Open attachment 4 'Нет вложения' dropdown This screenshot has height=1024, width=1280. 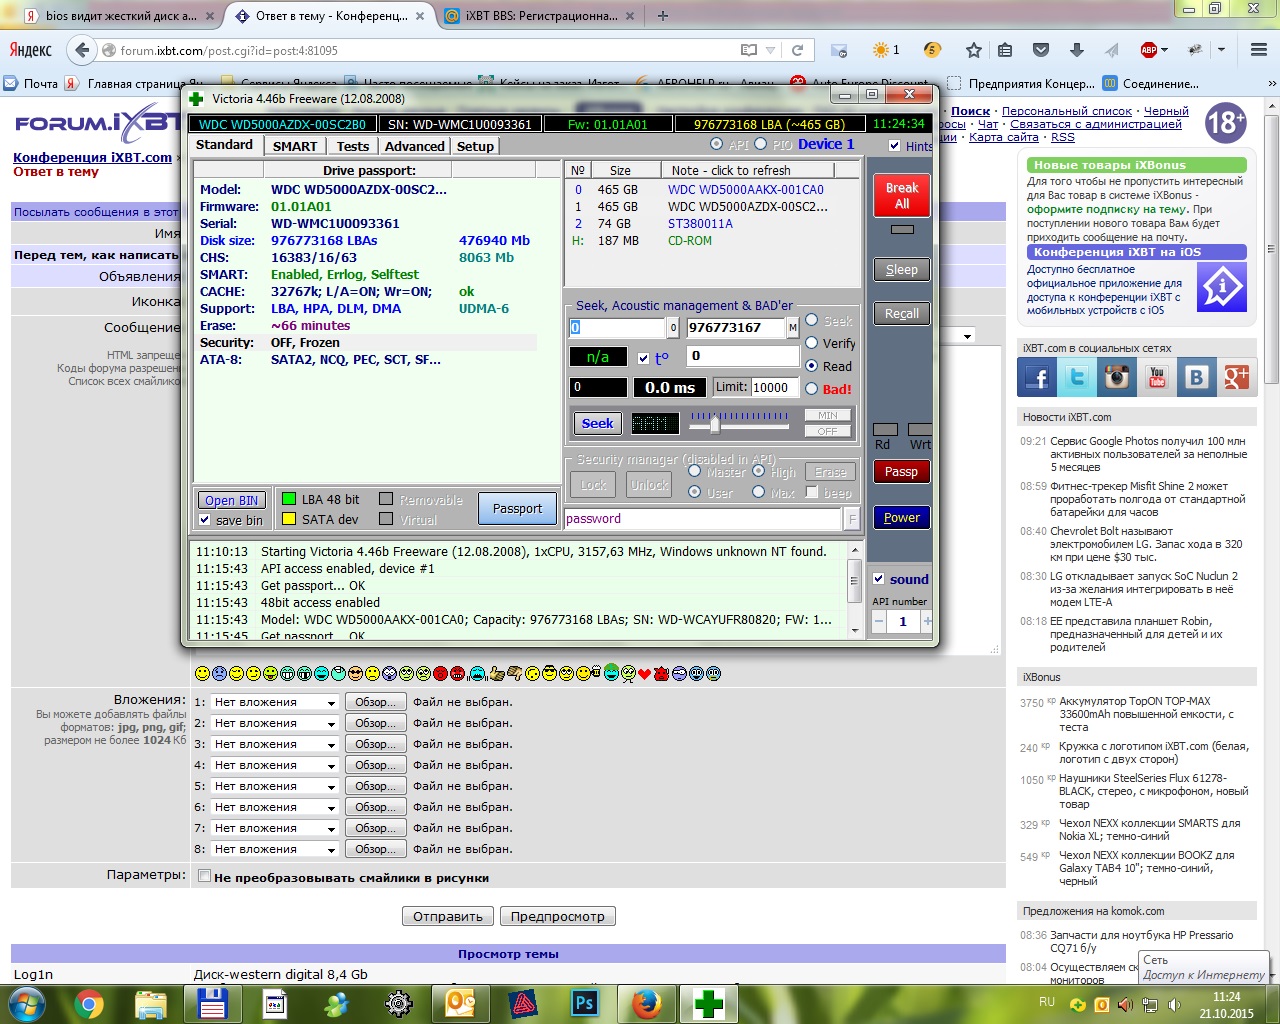point(275,765)
